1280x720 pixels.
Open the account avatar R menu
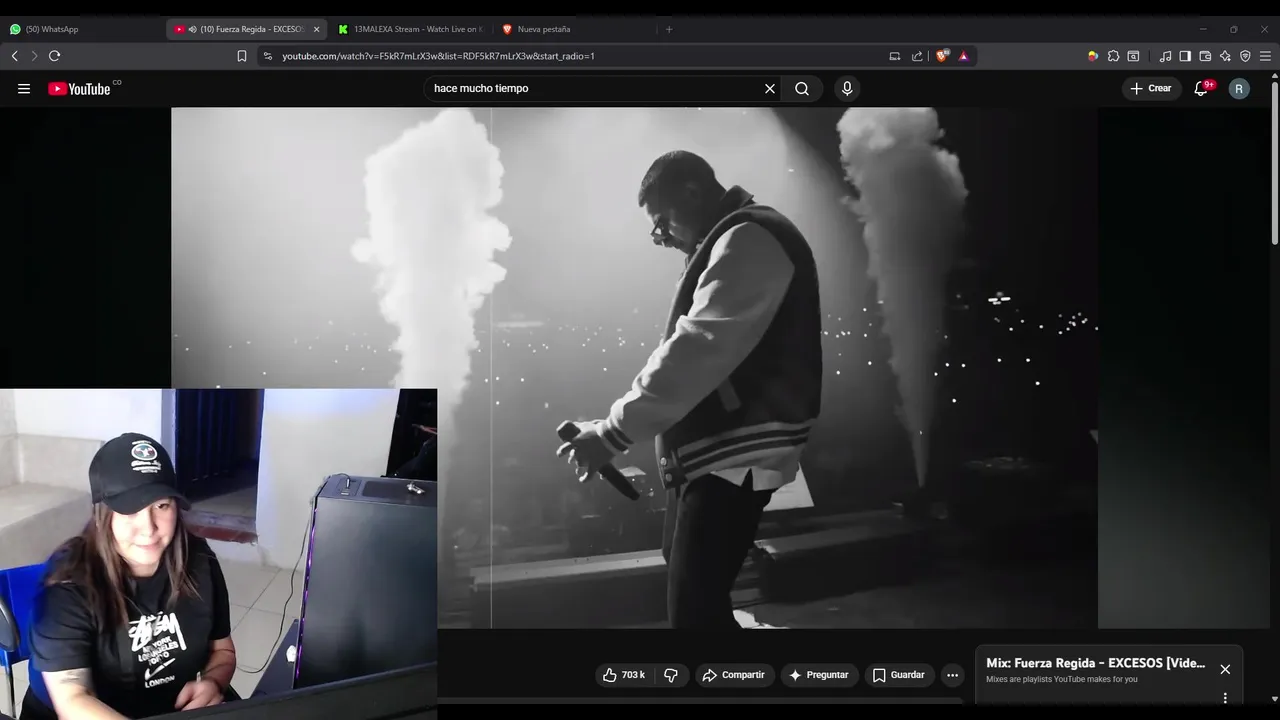pos(1239,88)
